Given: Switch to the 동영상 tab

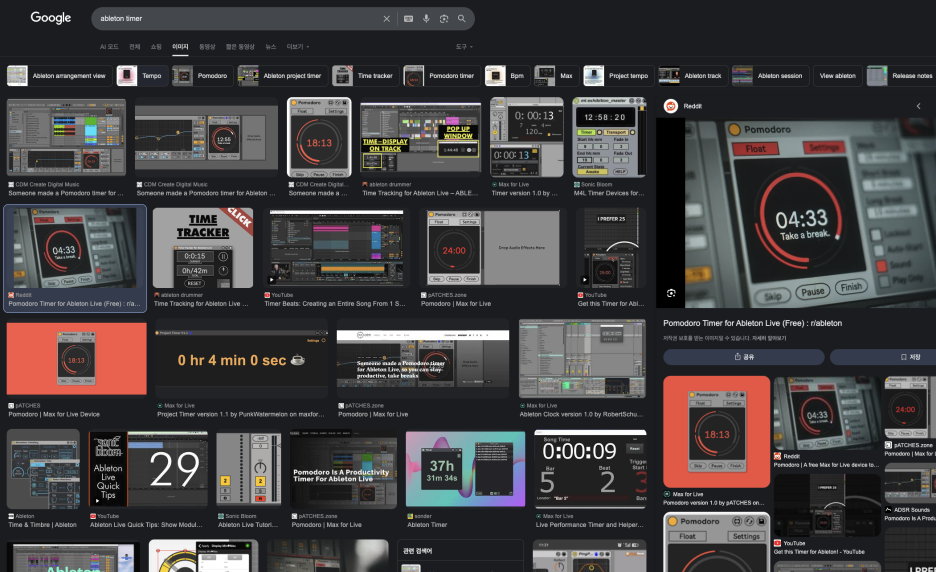Looking at the screenshot, I should pos(207,47).
